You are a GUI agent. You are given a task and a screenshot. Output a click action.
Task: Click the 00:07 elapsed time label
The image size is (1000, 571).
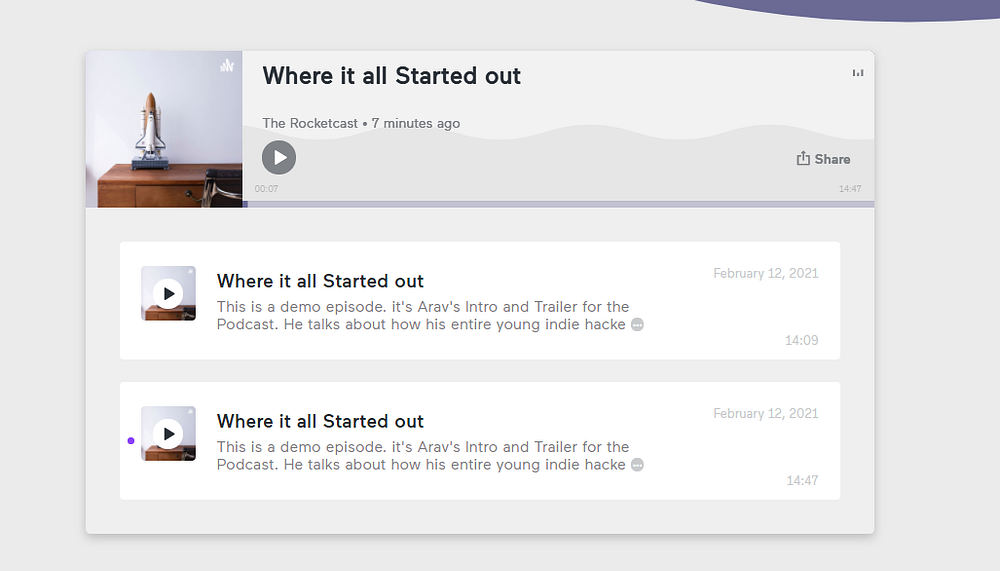click(267, 189)
